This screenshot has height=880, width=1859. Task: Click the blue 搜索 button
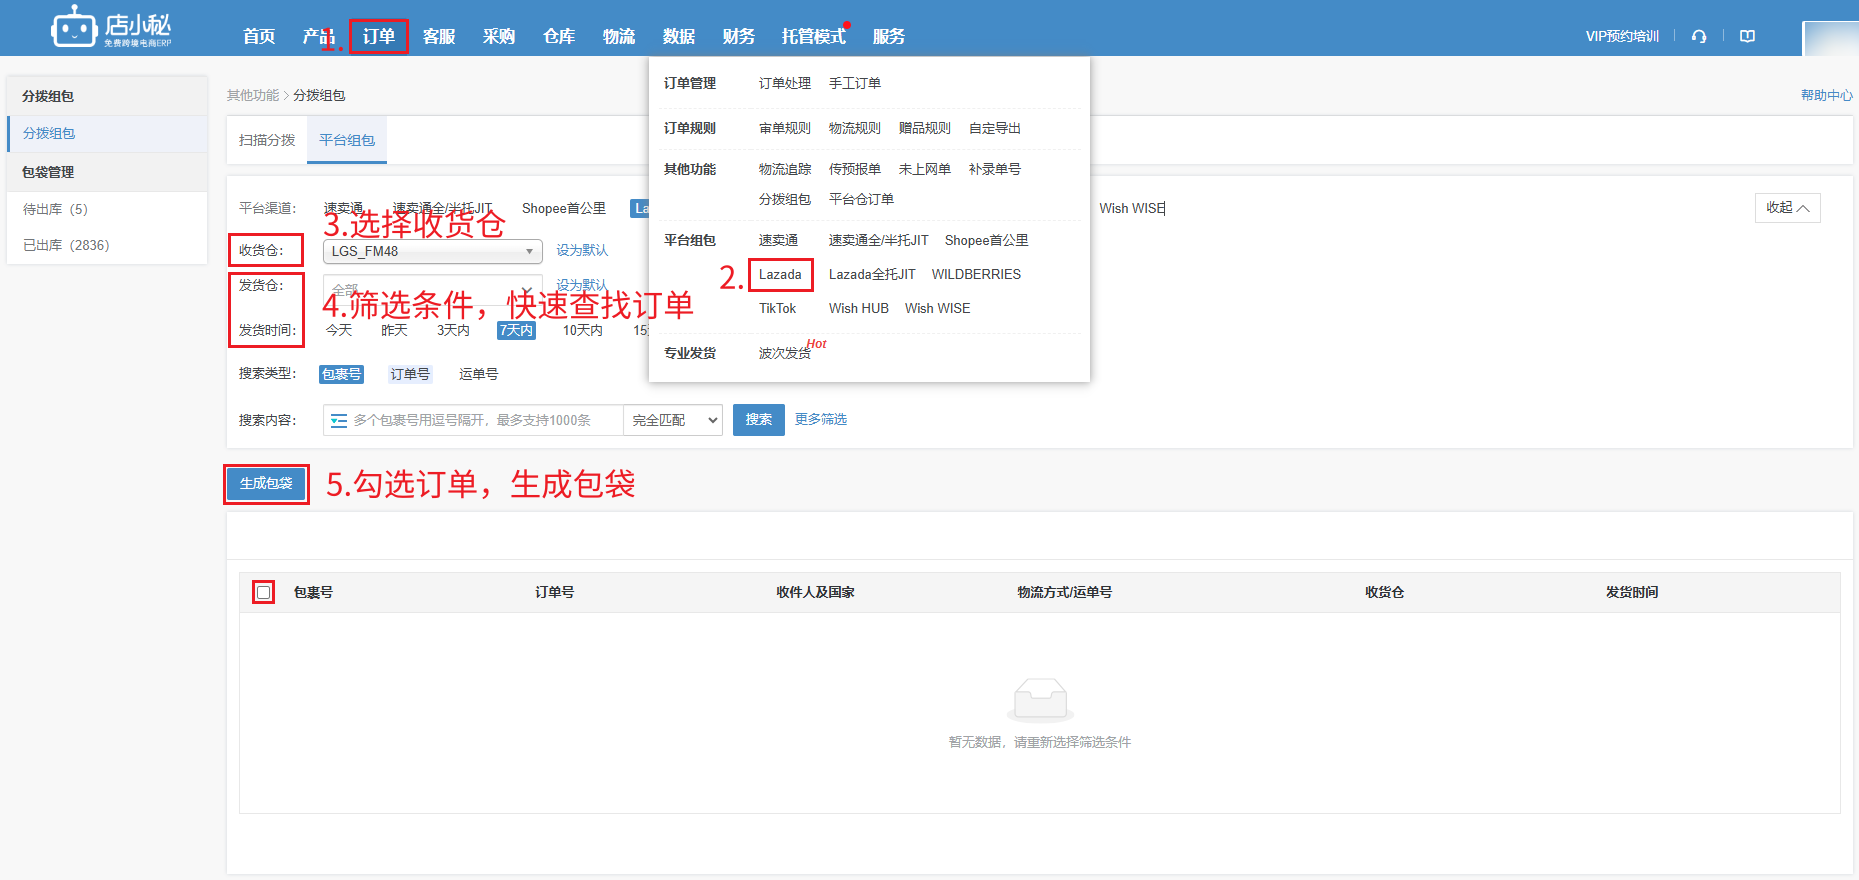click(759, 420)
